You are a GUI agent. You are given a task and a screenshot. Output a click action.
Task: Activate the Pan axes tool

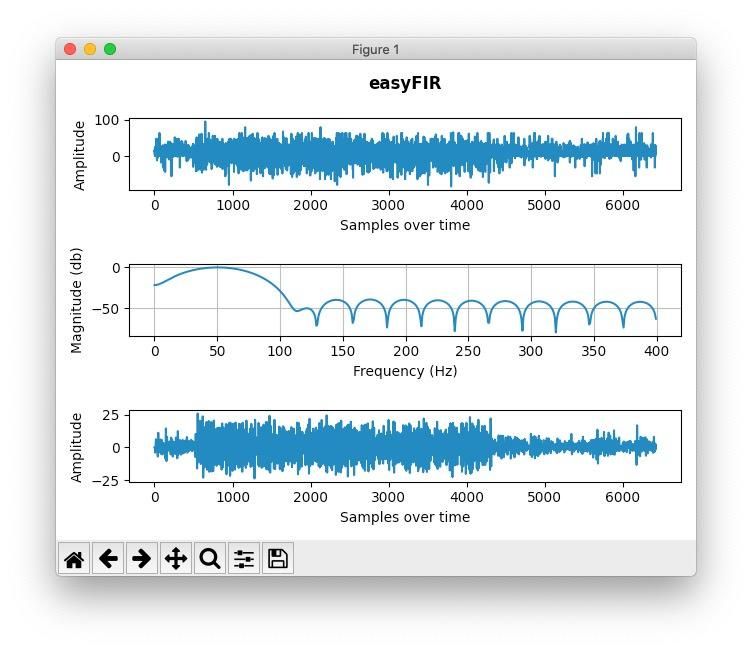point(176,558)
